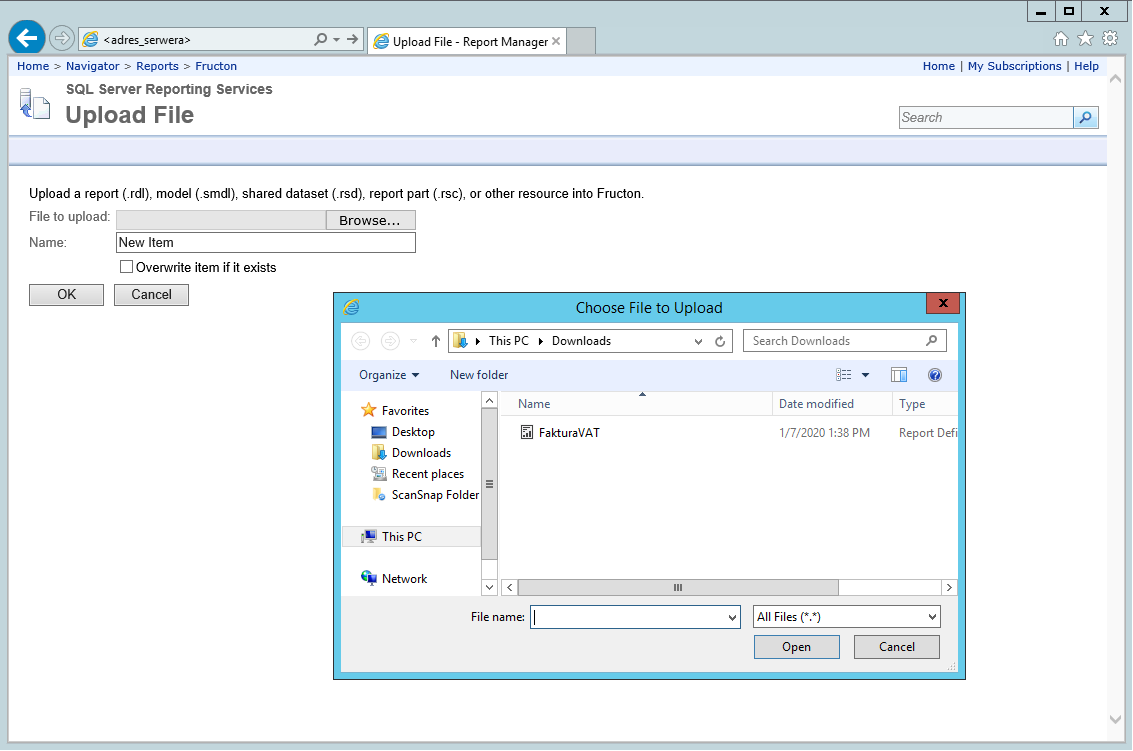Screen dimensions: 1133x751
Task: Click the horizontal scrollbar in file list
Action: click(729, 588)
